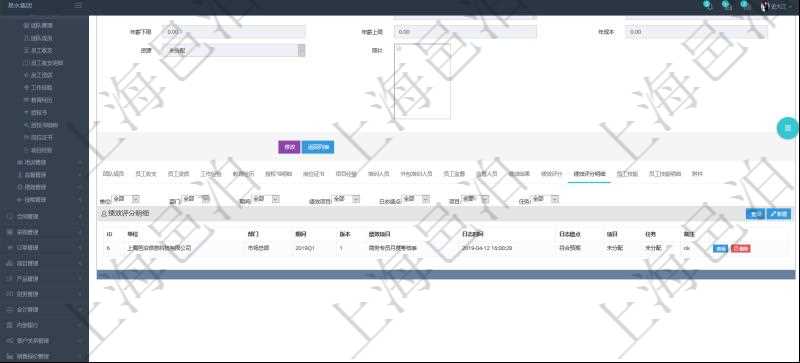This screenshot has width=800, height=363.
Task: Switch to the 团队成员 tab
Action: point(113,174)
